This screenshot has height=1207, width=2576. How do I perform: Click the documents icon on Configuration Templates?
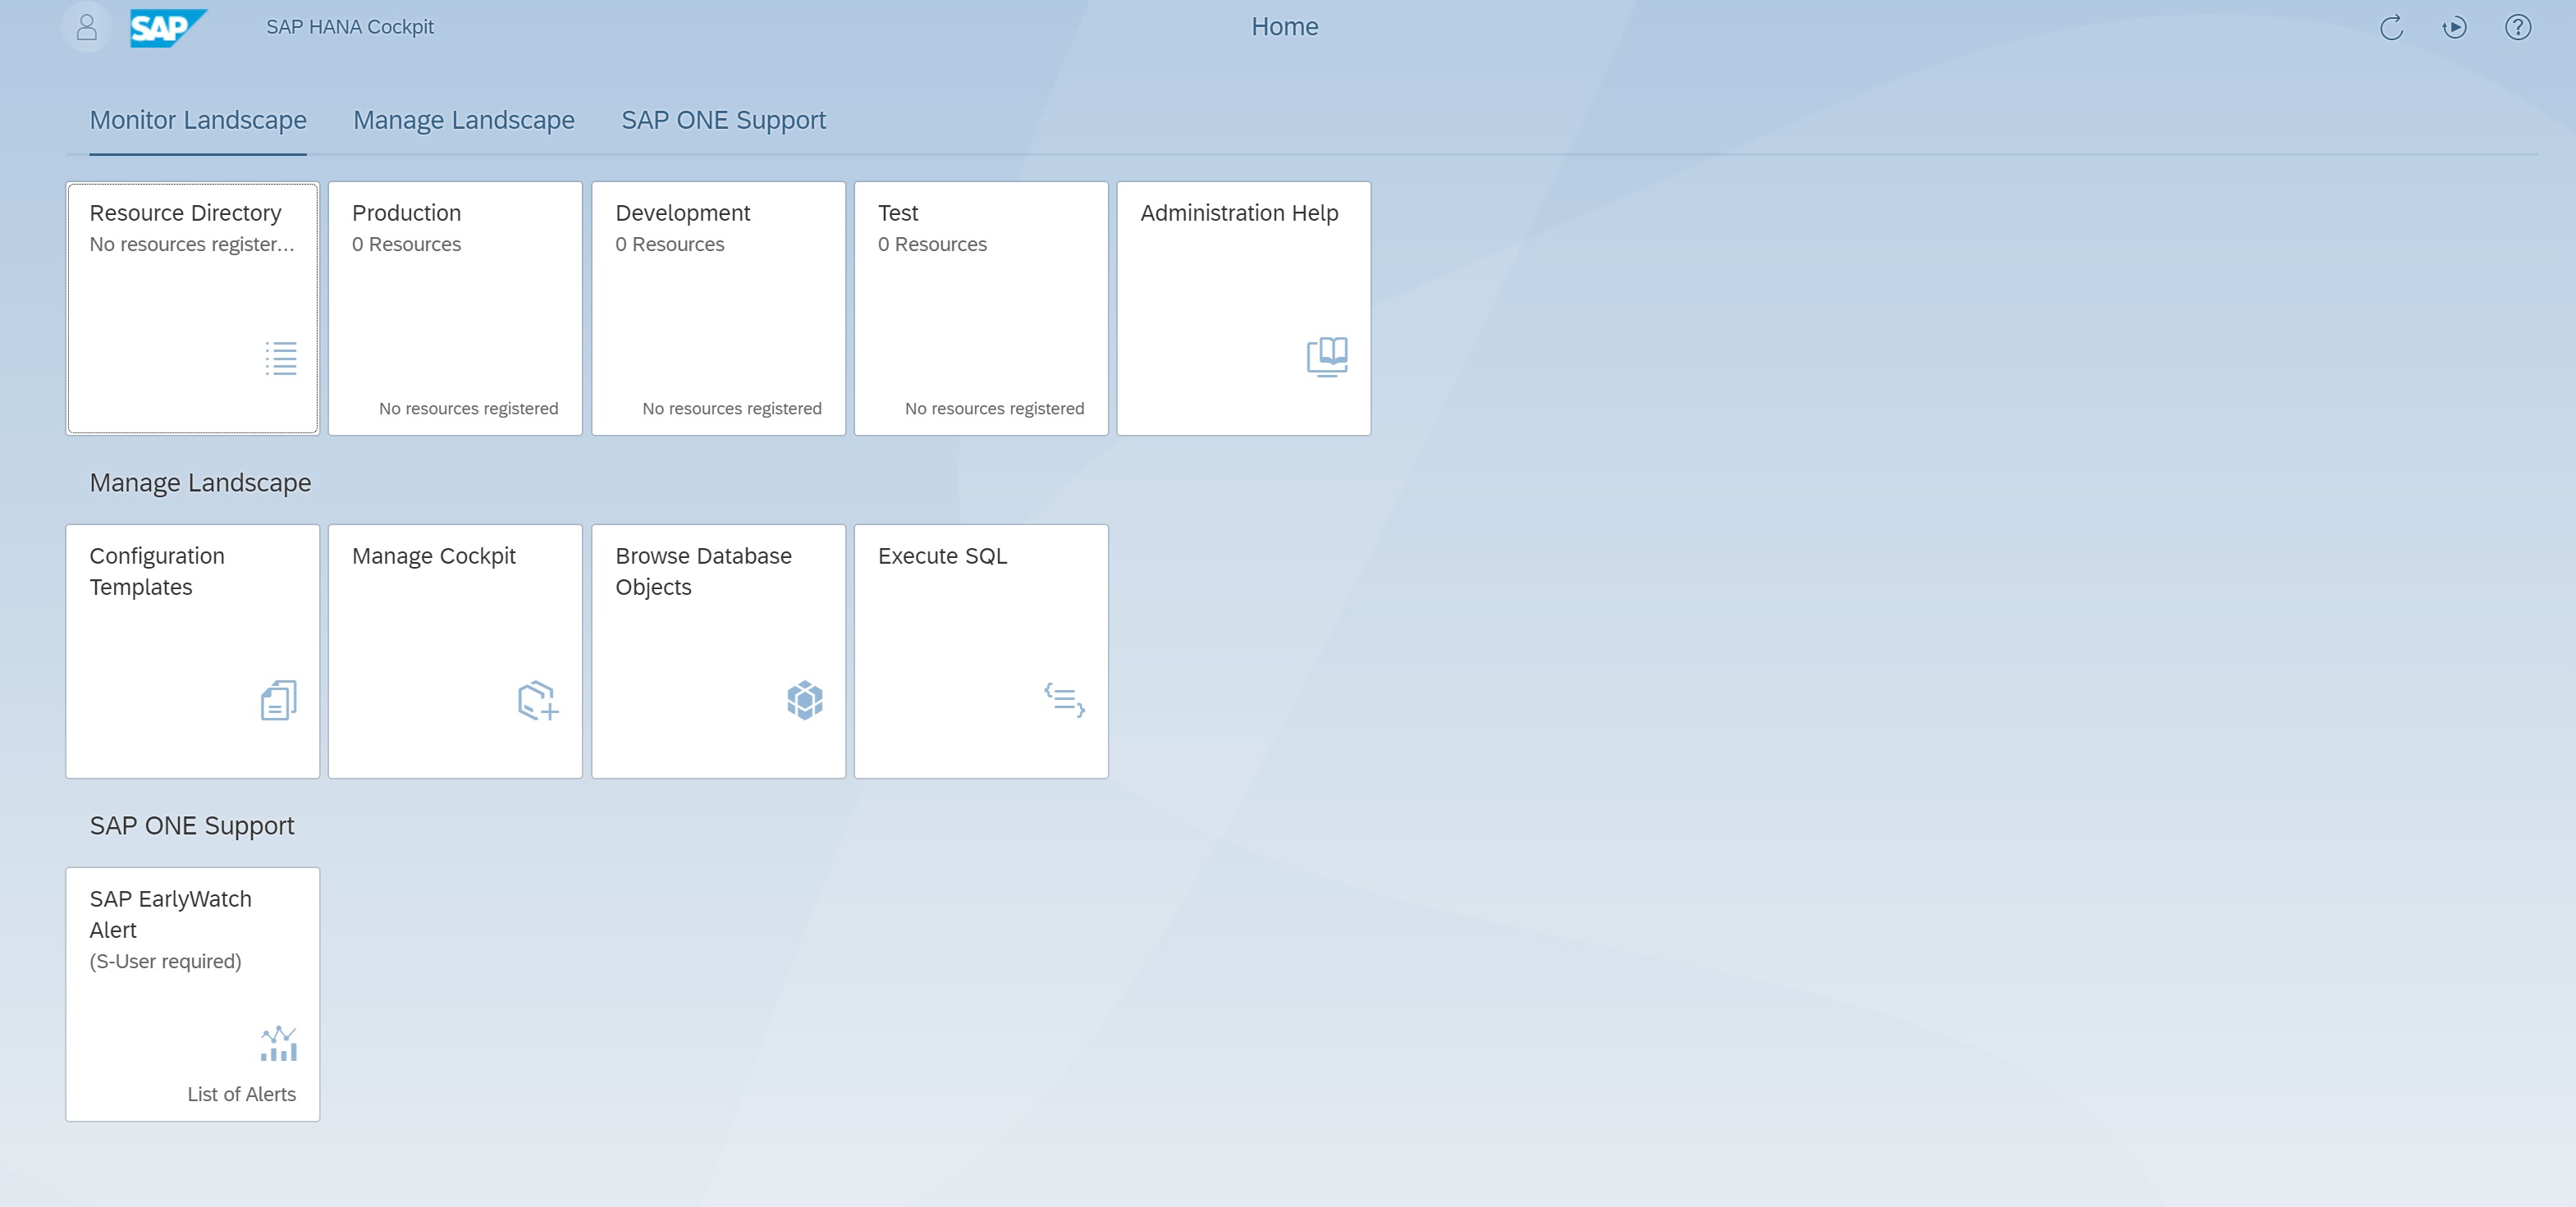(x=278, y=700)
